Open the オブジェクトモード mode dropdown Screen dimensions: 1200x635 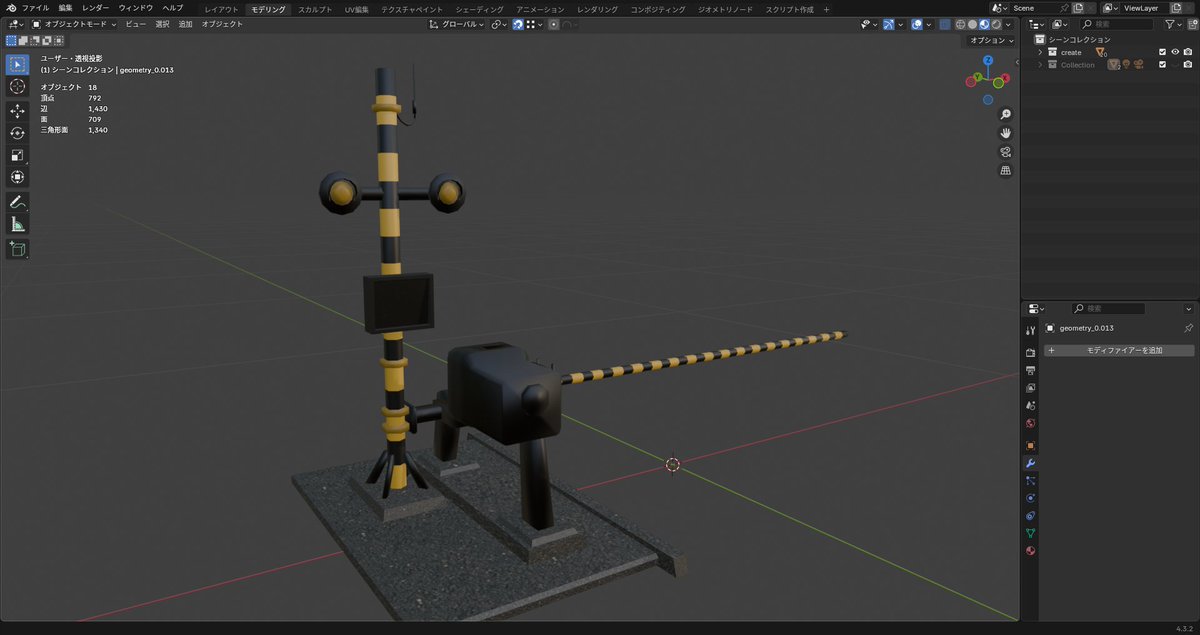coord(74,24)
